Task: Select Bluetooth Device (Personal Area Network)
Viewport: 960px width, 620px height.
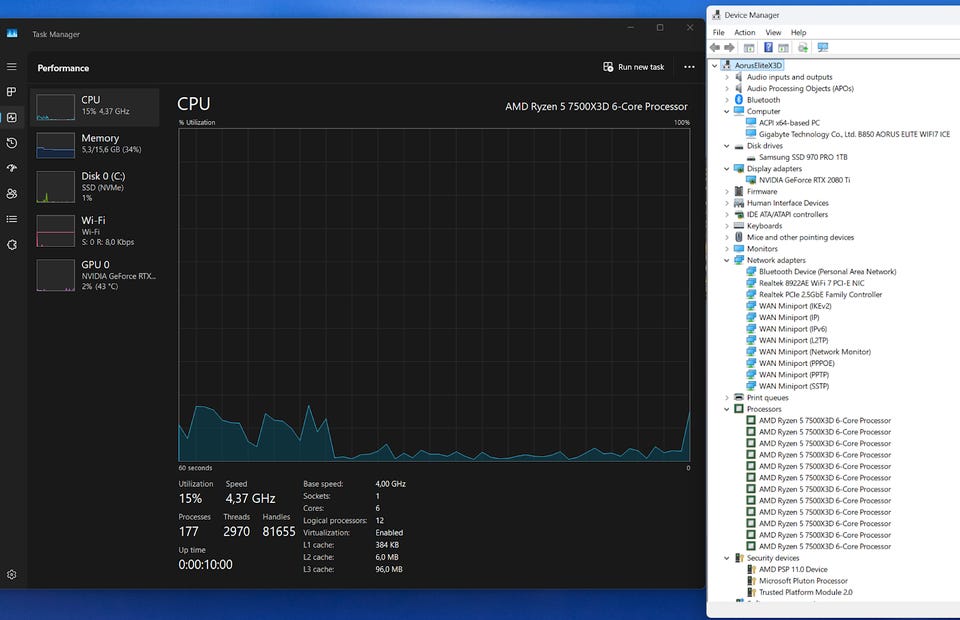Action: click(x=827, y=272)
